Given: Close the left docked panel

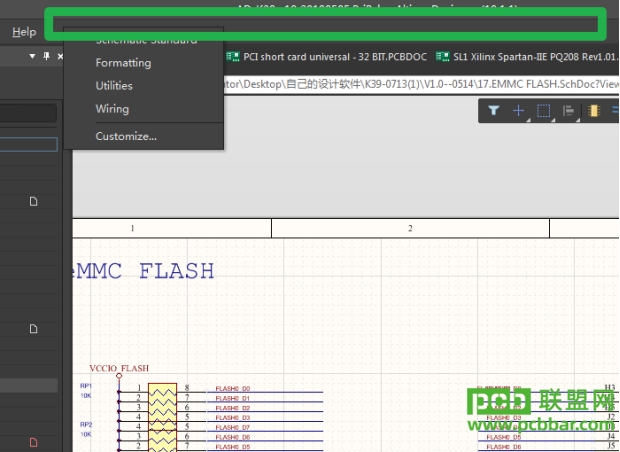Looking at the screenshot, I should pos(60,57).
